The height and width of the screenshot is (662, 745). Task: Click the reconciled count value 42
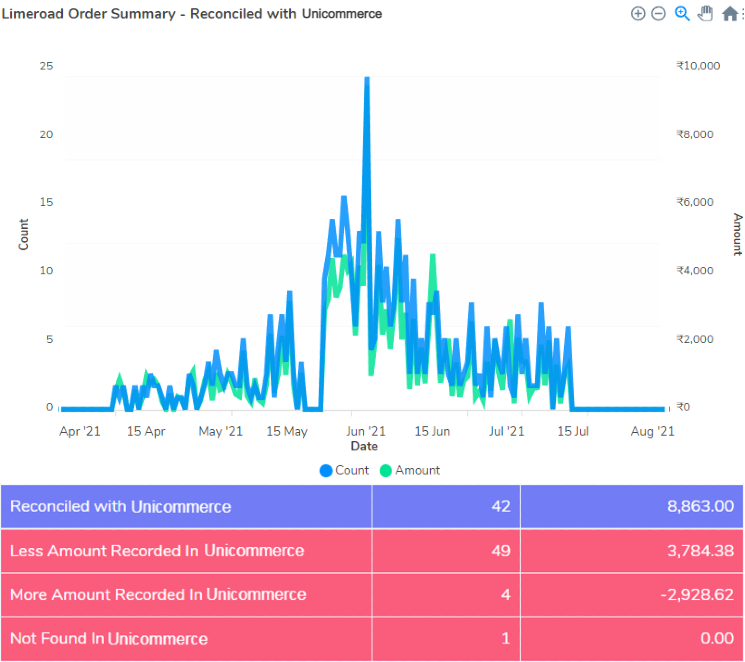pos(501,507)
